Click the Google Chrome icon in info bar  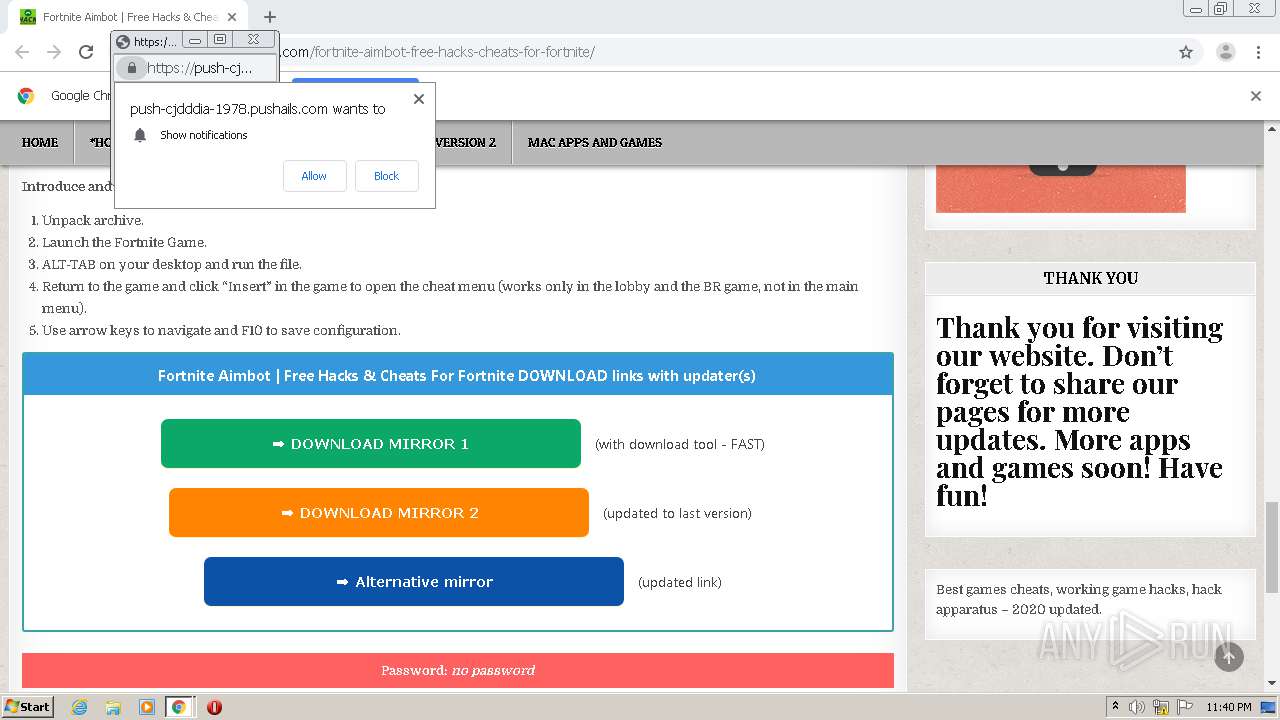[26, 96]
